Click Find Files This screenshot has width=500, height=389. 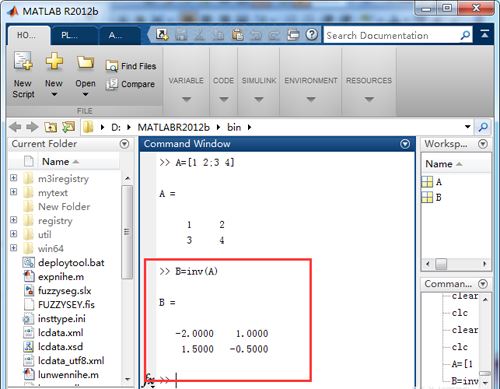[131, 66]
